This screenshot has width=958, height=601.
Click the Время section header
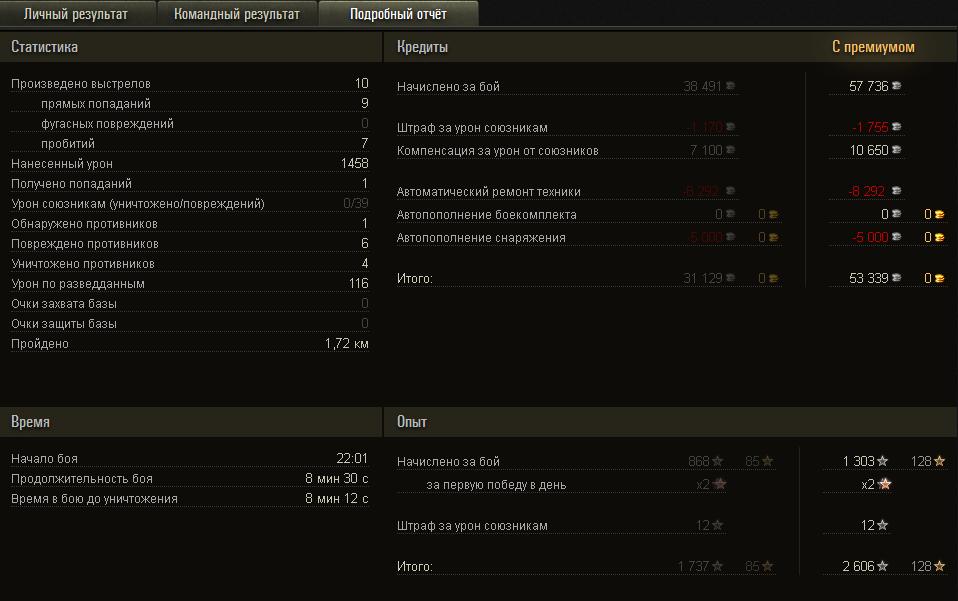(31, 422)
